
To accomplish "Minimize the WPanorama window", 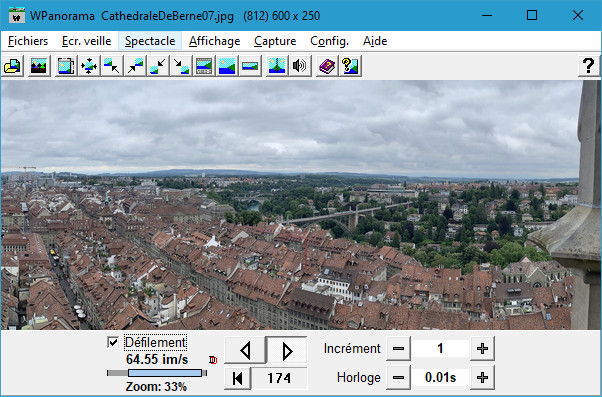I will point(487,15).
